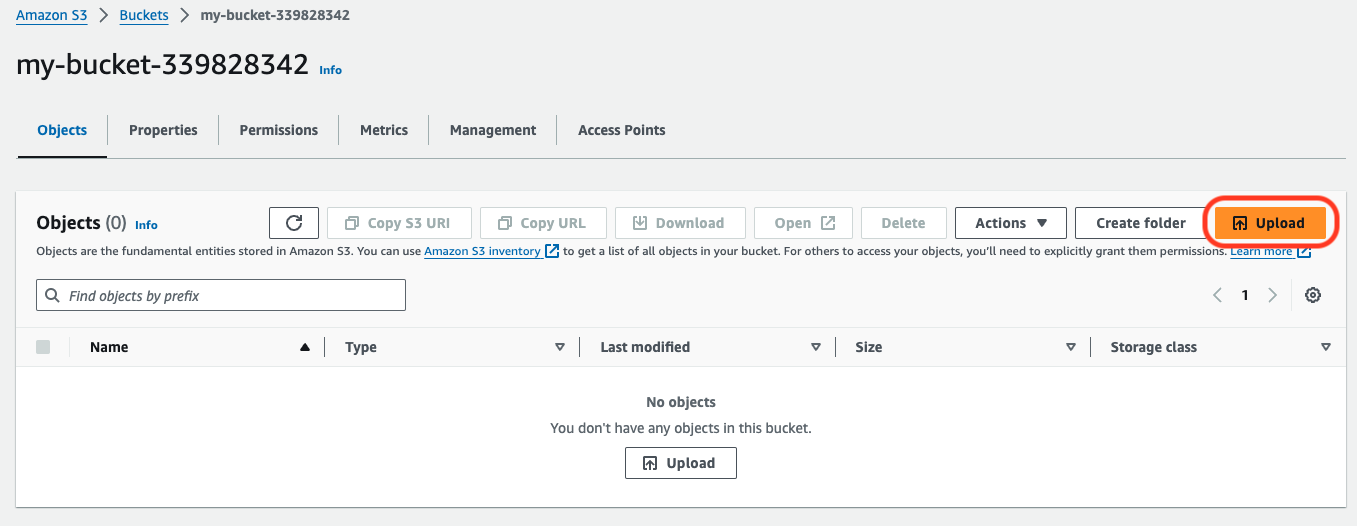Toggle the select-all objects checkbox
The image size is (1357, 526).
tap(43, 347)
